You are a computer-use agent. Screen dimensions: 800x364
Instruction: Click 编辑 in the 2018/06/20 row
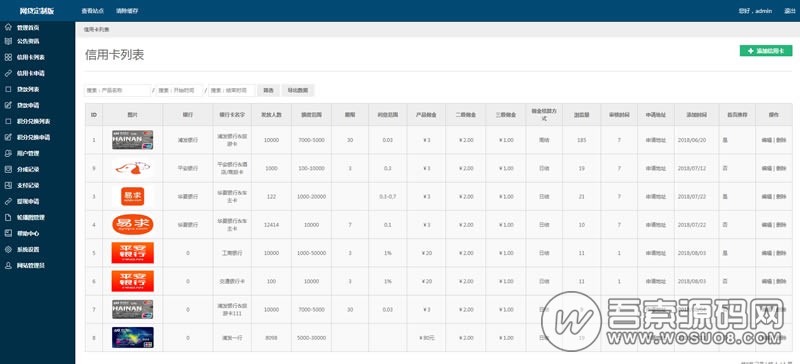[767, 140]
